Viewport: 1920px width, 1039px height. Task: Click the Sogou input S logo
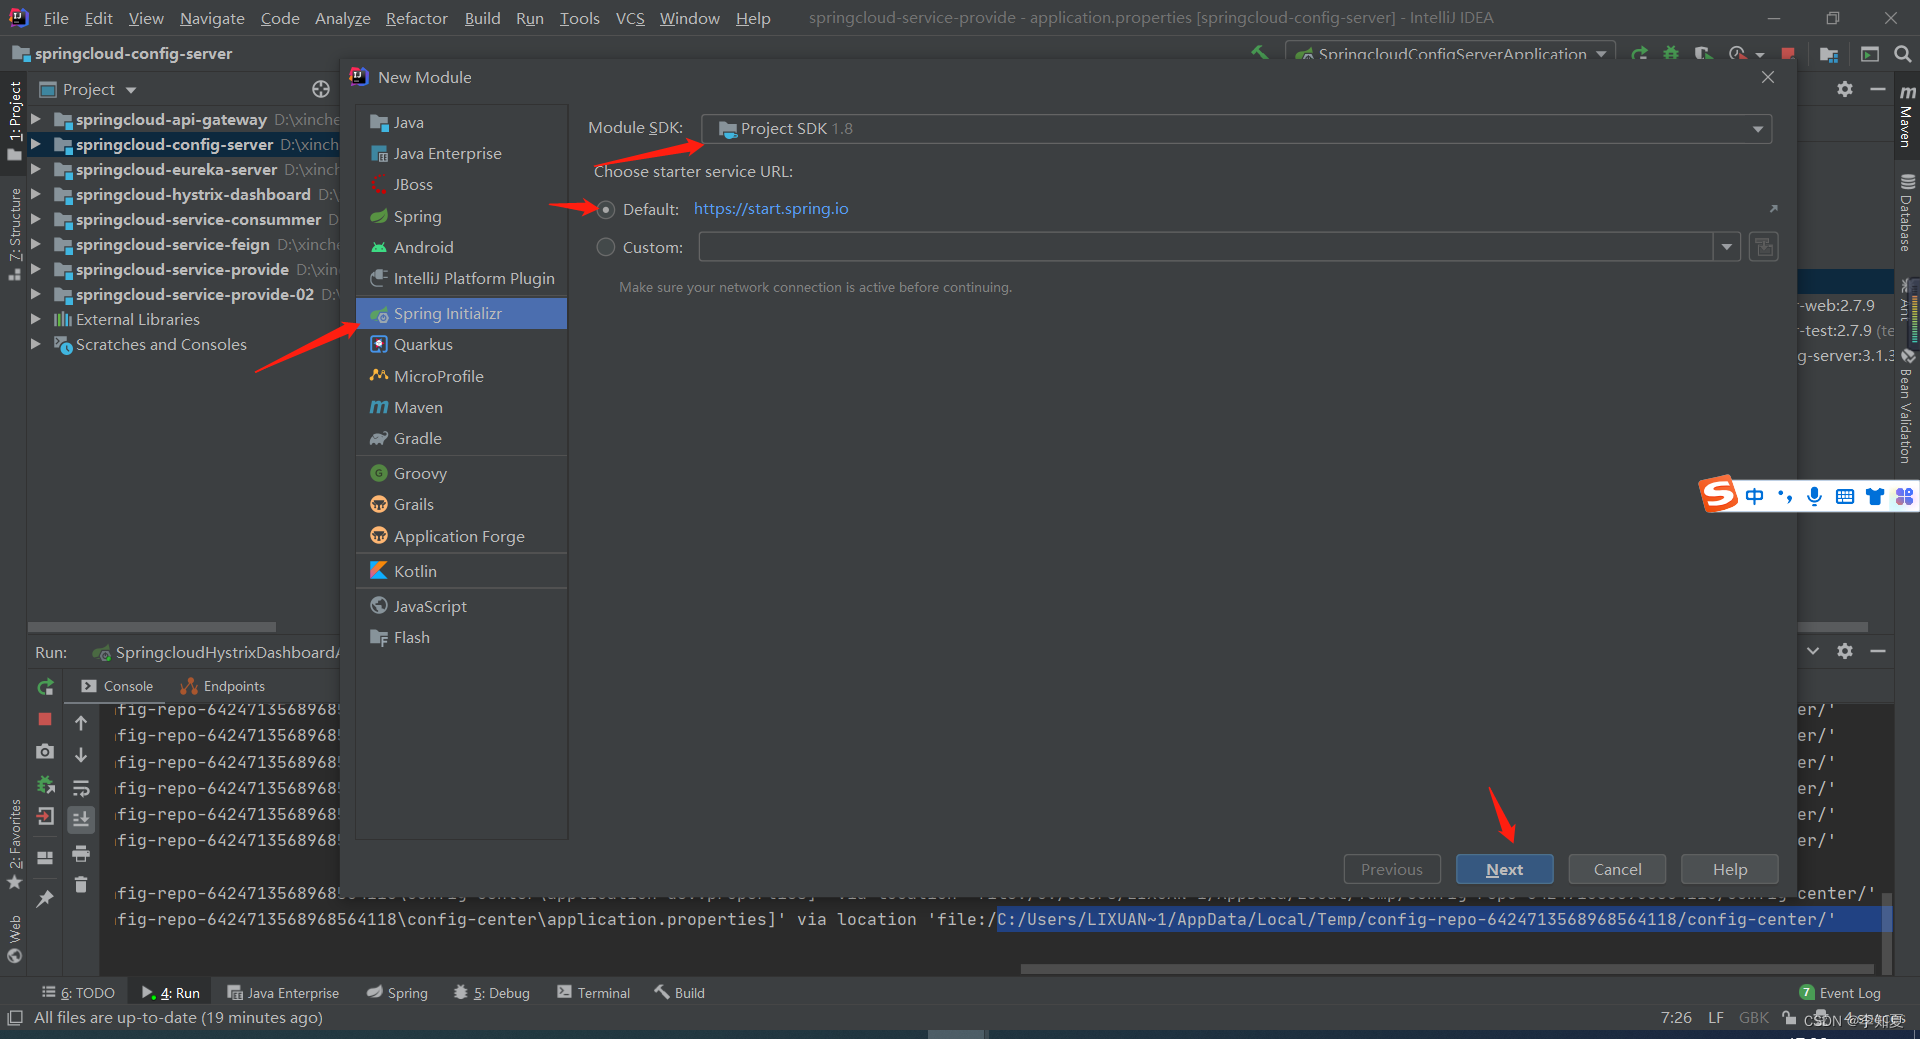[x=1719, y=494]
